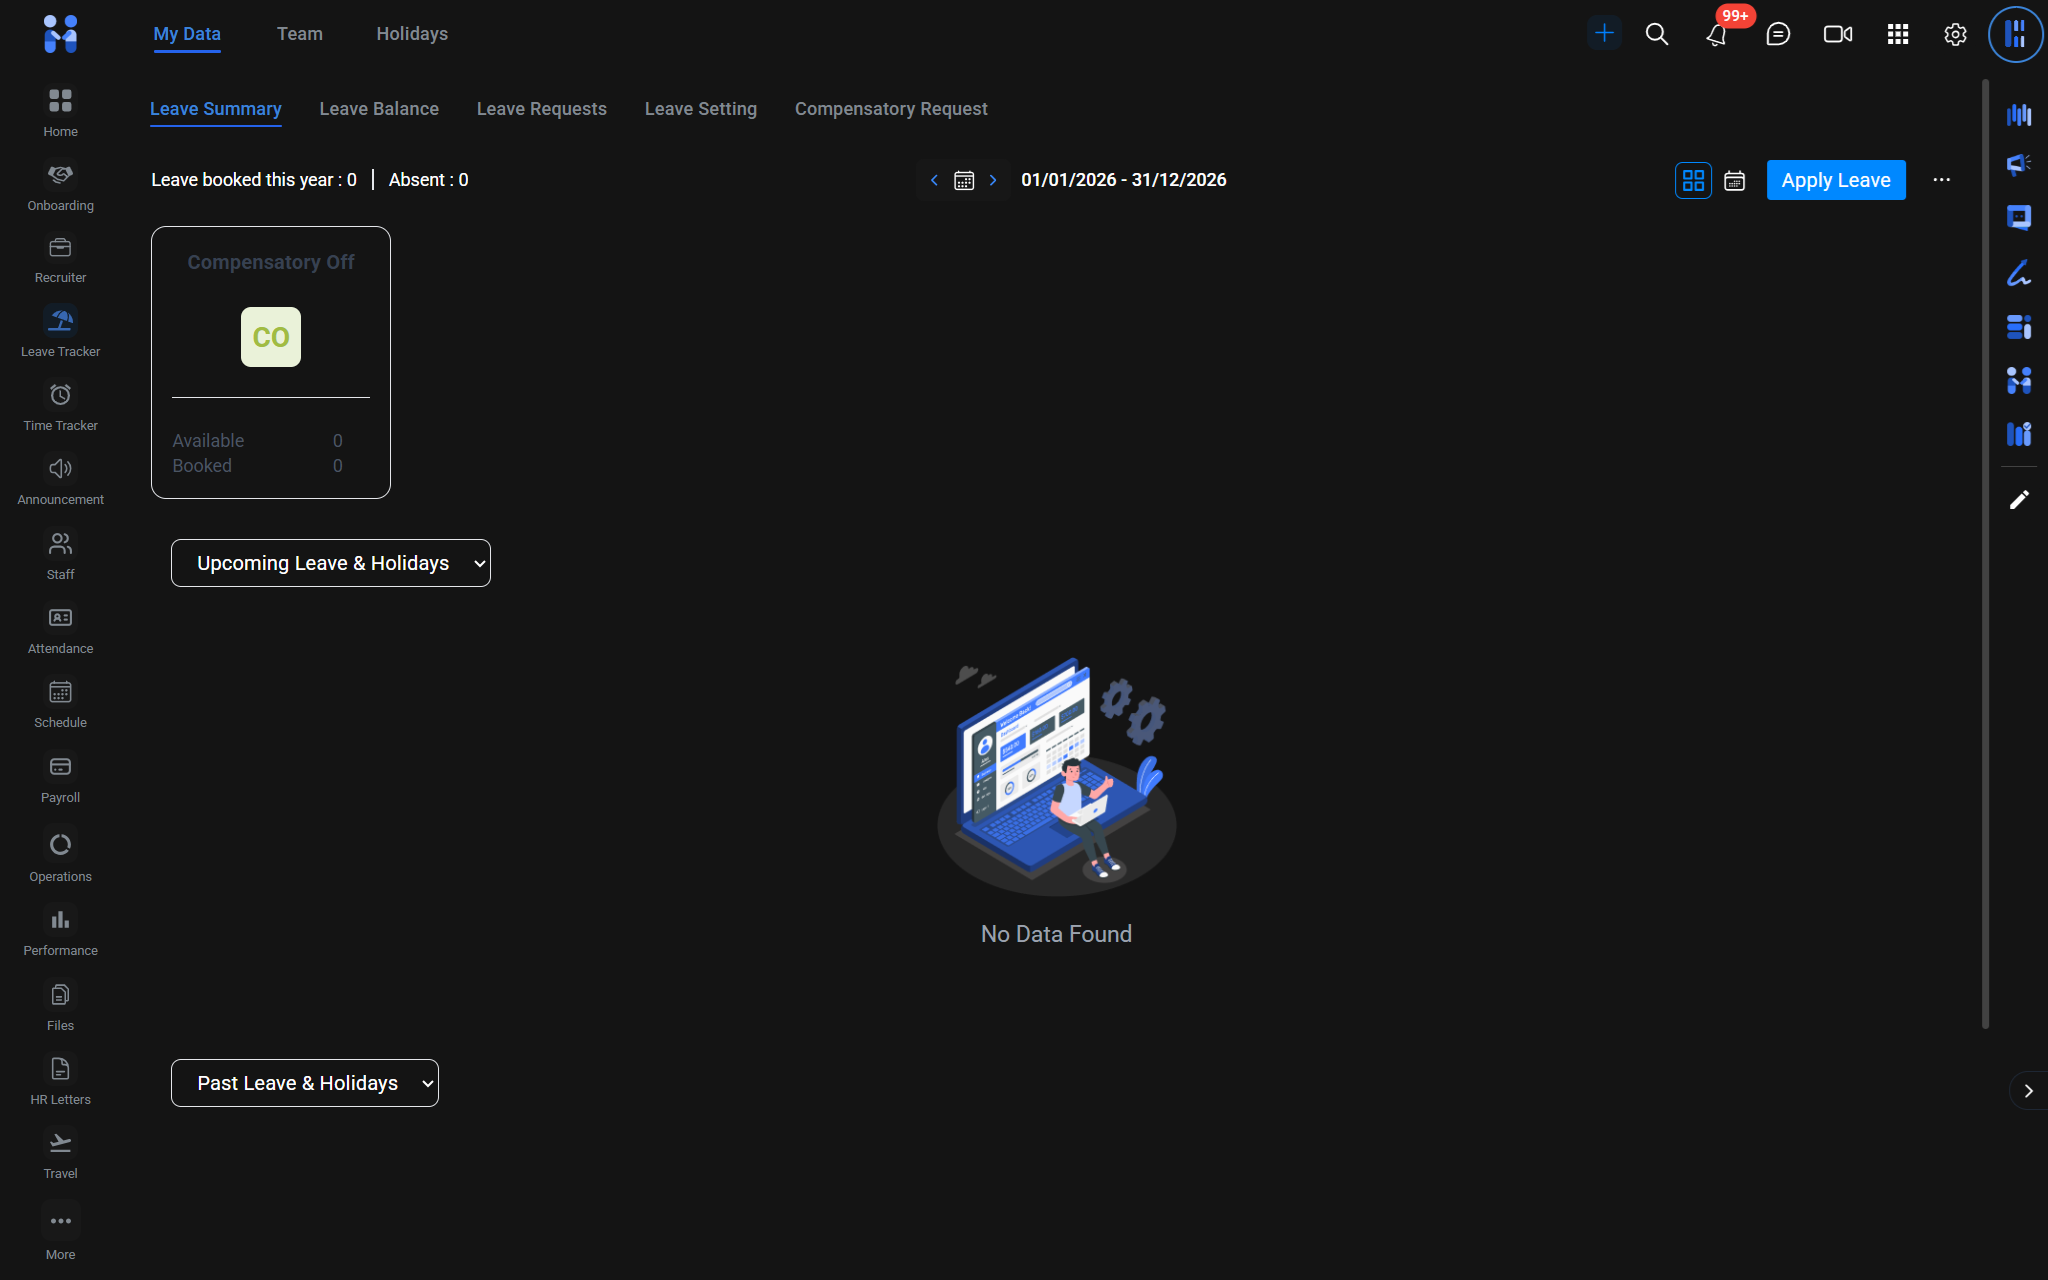The width and height of the screenshot is (2048, 1280).
Task: Switch to the Leave Balance tab
Action: pyautogui.click(x=379, y=109)
